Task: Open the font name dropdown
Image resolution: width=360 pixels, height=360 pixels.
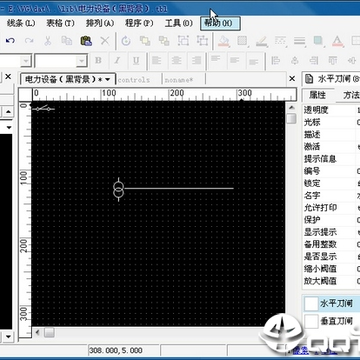Action: pyautogui.click(x=26, y=61)
